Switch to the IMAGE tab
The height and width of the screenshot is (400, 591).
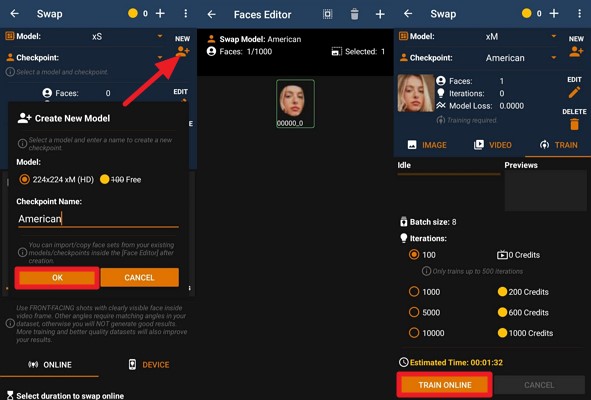(x=427, y=145)
